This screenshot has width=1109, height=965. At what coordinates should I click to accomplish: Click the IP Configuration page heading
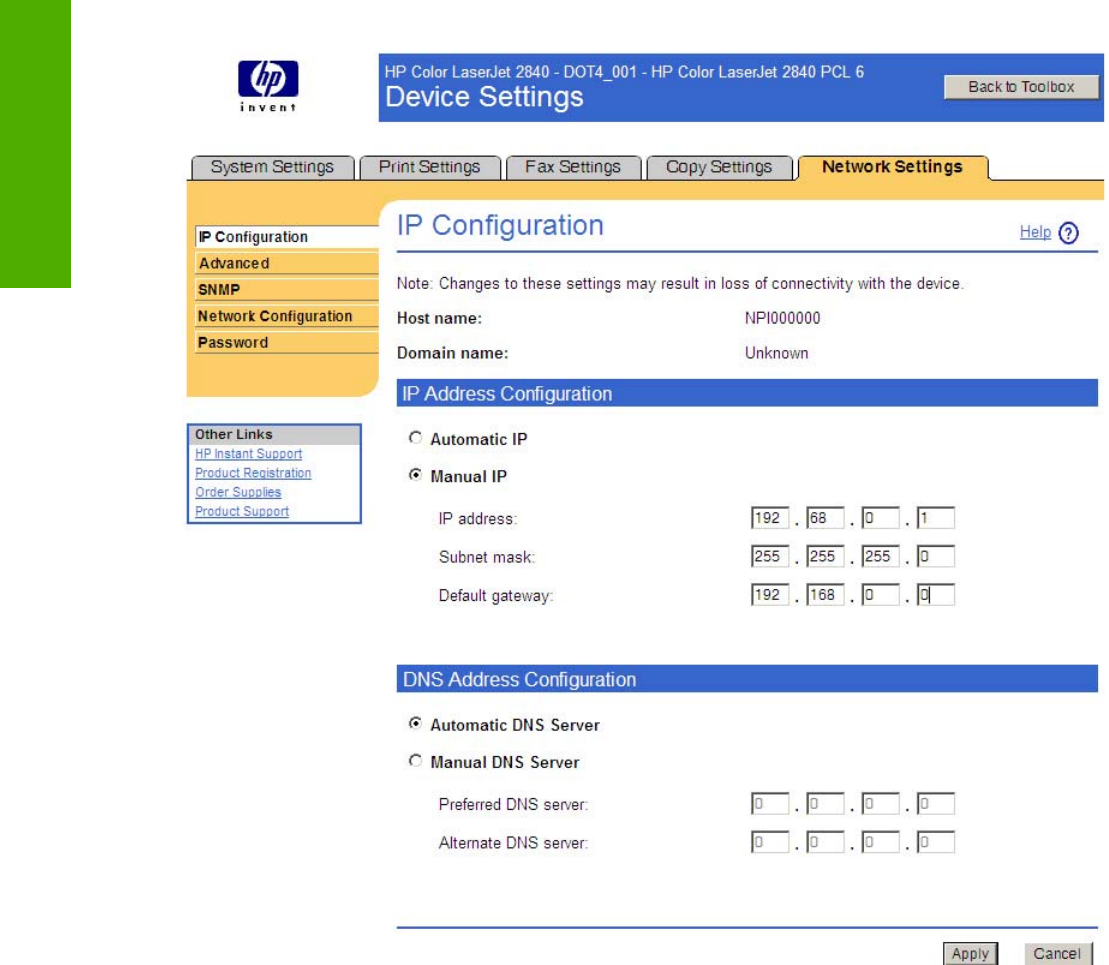tap(500, 226)
